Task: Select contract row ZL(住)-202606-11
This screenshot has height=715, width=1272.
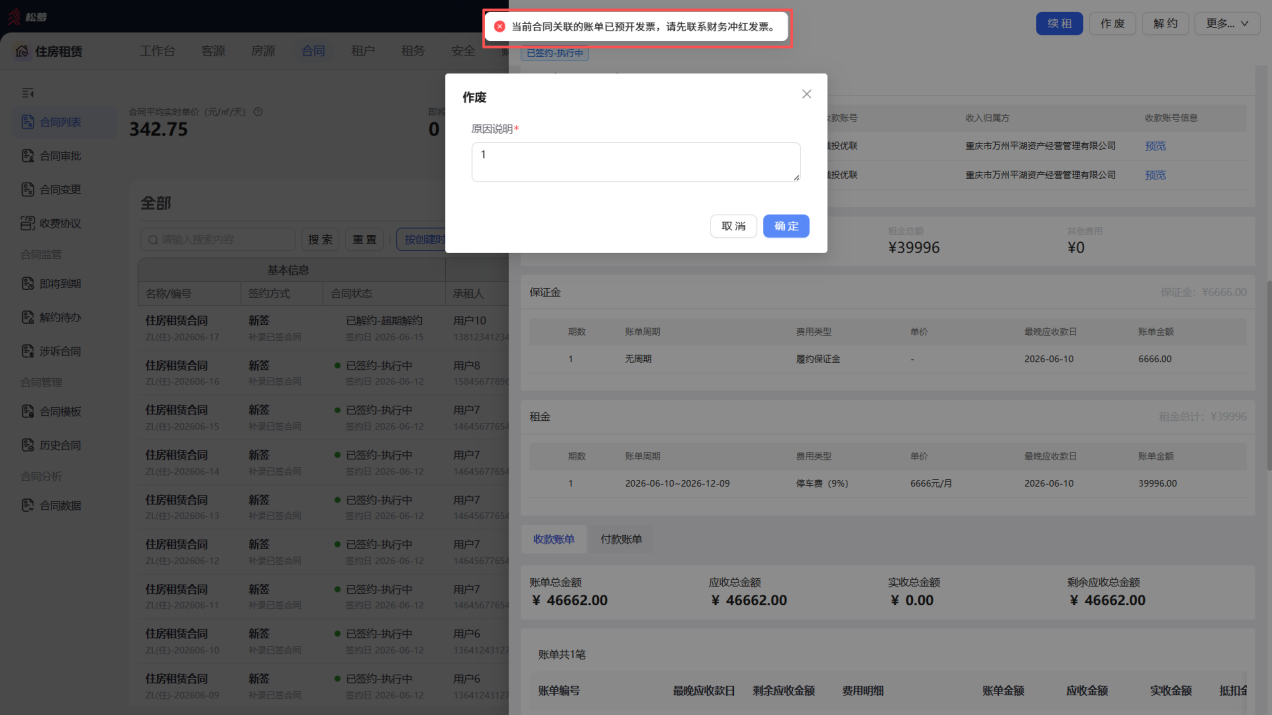Action: pyautogui.click(x=323, y=596)
